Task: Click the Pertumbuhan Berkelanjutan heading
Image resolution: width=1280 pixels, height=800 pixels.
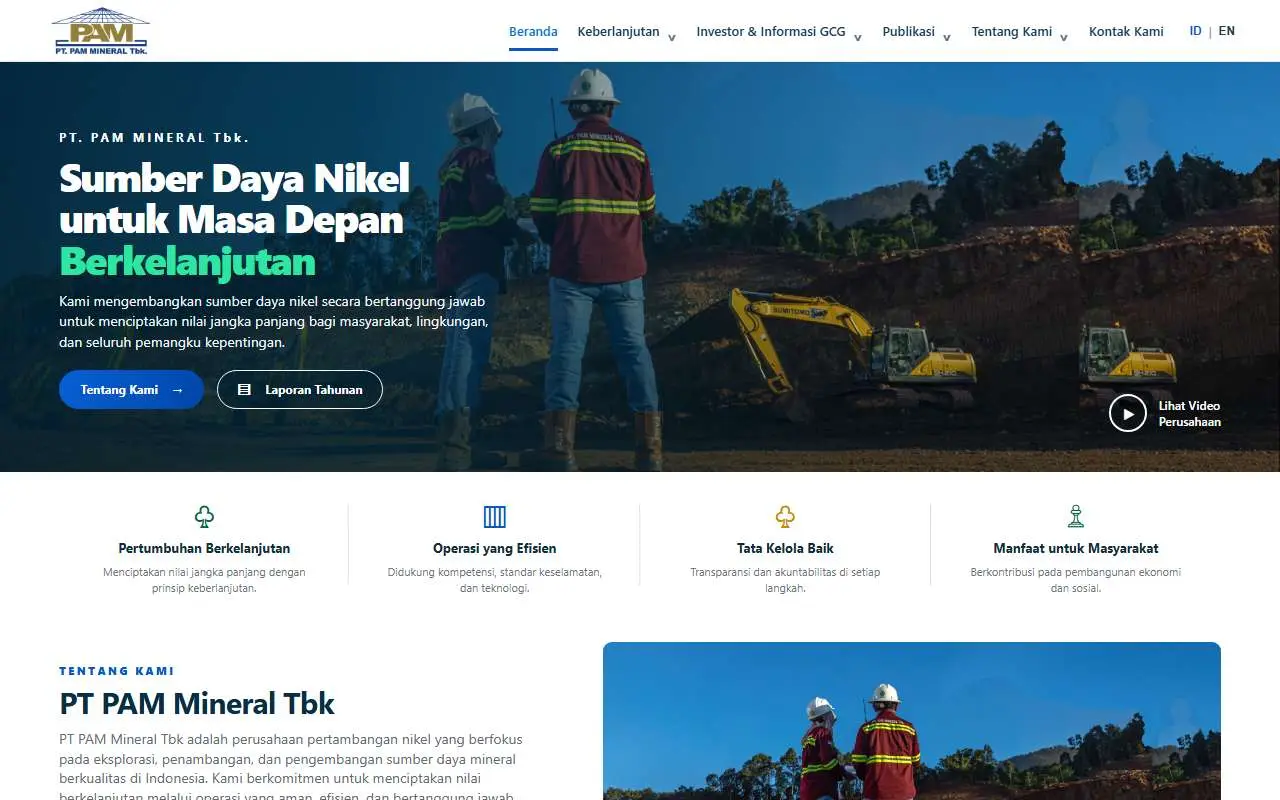Action: [204, 548]
